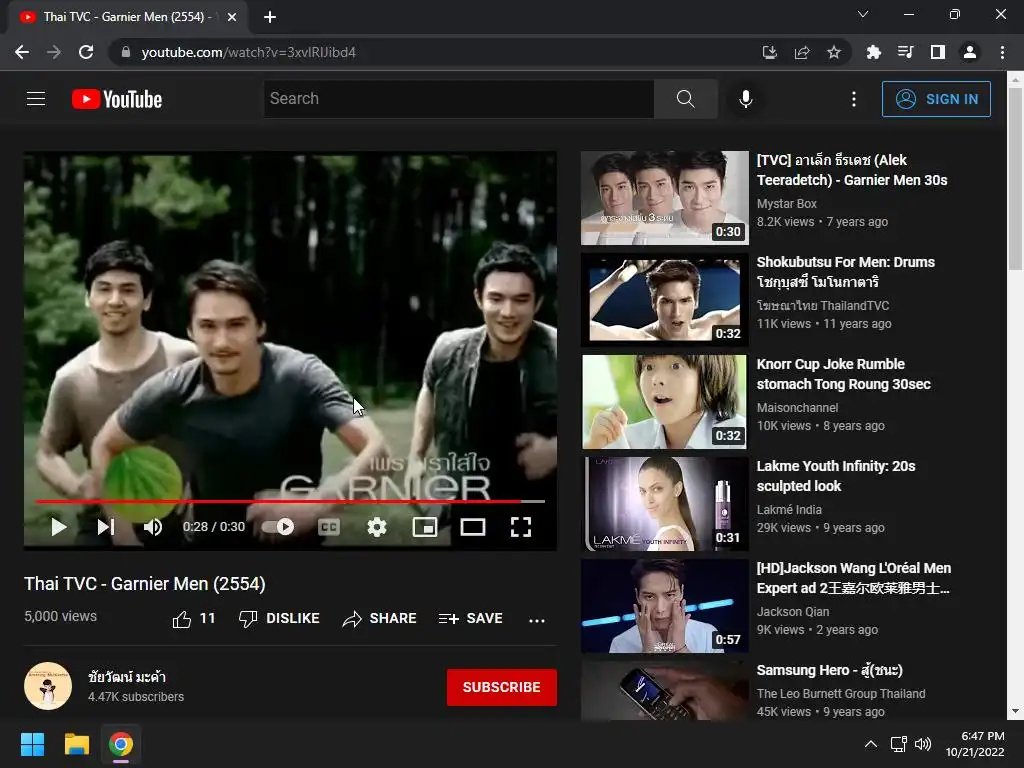This screenshot has width=1024, height=768.
Task: Click Mystar Box channel name
Action: [786, 204]
